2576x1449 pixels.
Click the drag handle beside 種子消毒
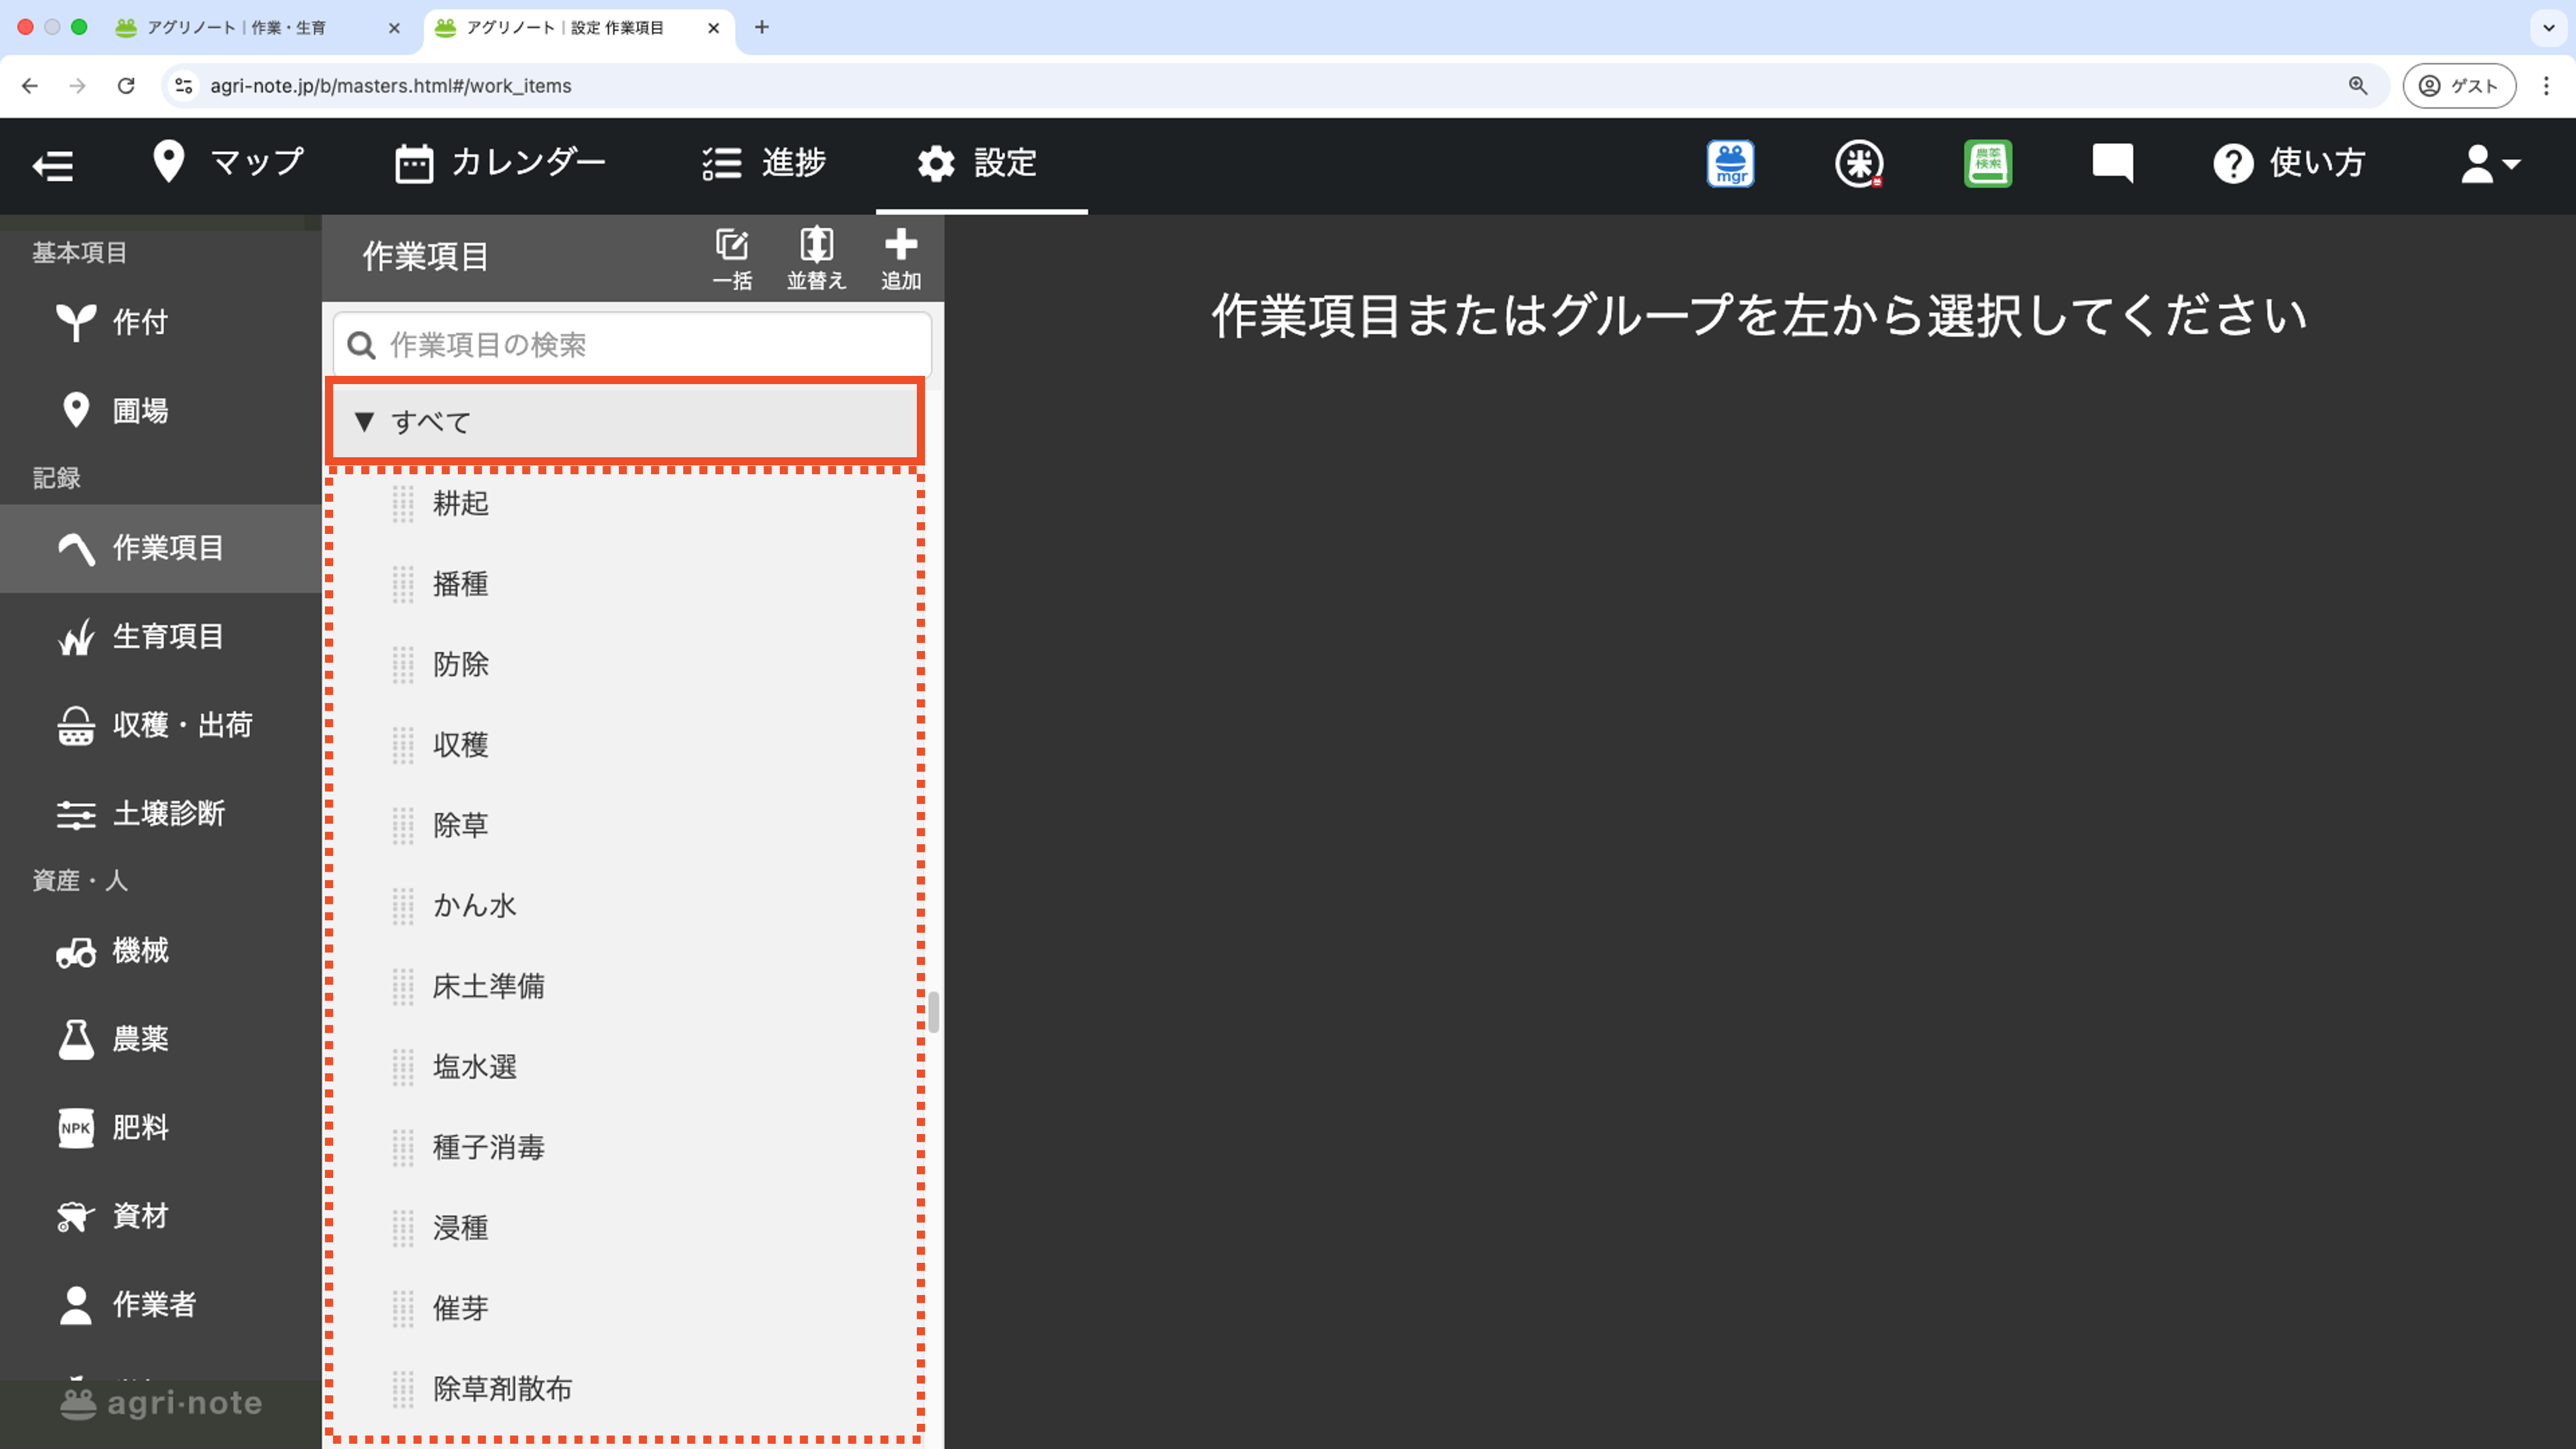click(x=403, y=1148)
